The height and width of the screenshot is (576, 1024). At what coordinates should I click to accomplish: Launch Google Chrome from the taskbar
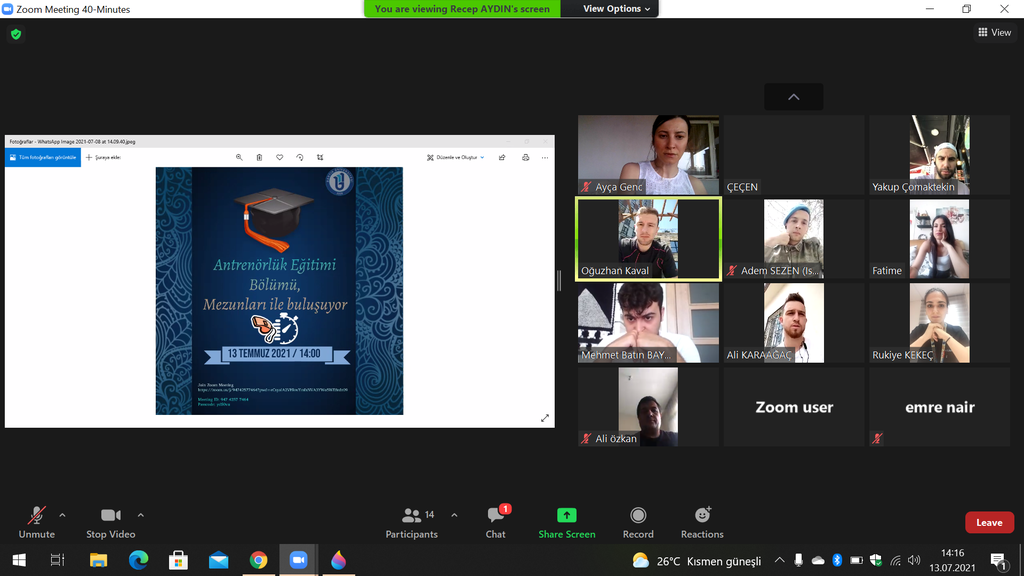coord(258,560)
